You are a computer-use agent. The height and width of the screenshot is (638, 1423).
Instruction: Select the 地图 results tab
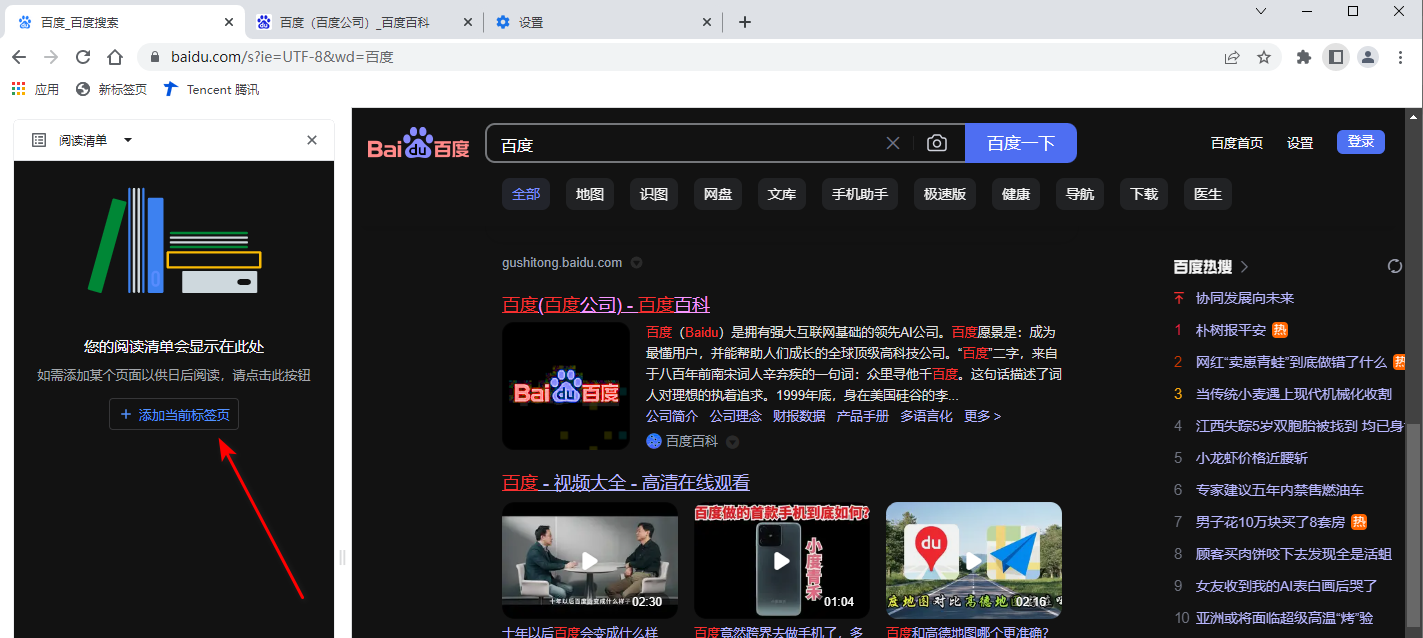coord(590,193)
